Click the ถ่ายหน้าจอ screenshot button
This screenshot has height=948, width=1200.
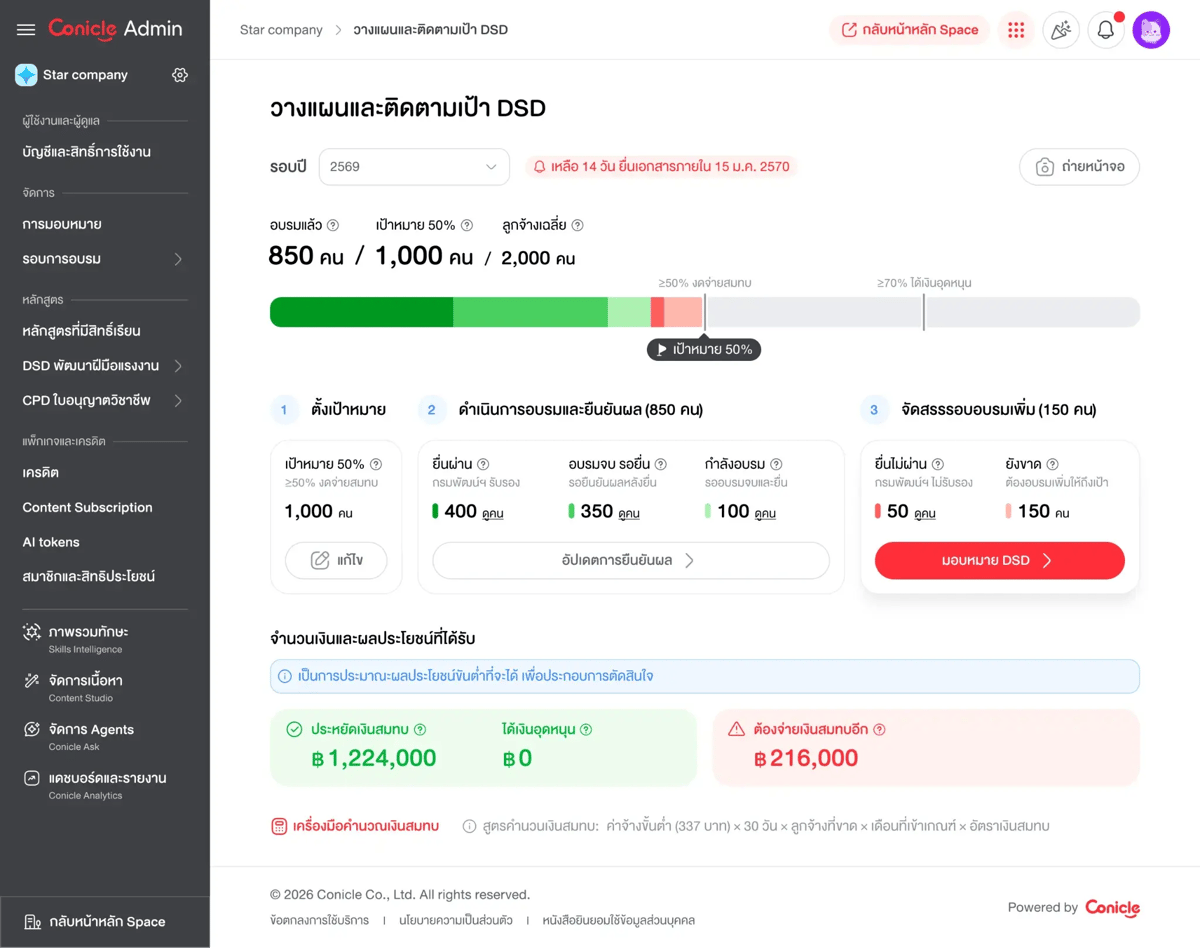[1079, 167]
